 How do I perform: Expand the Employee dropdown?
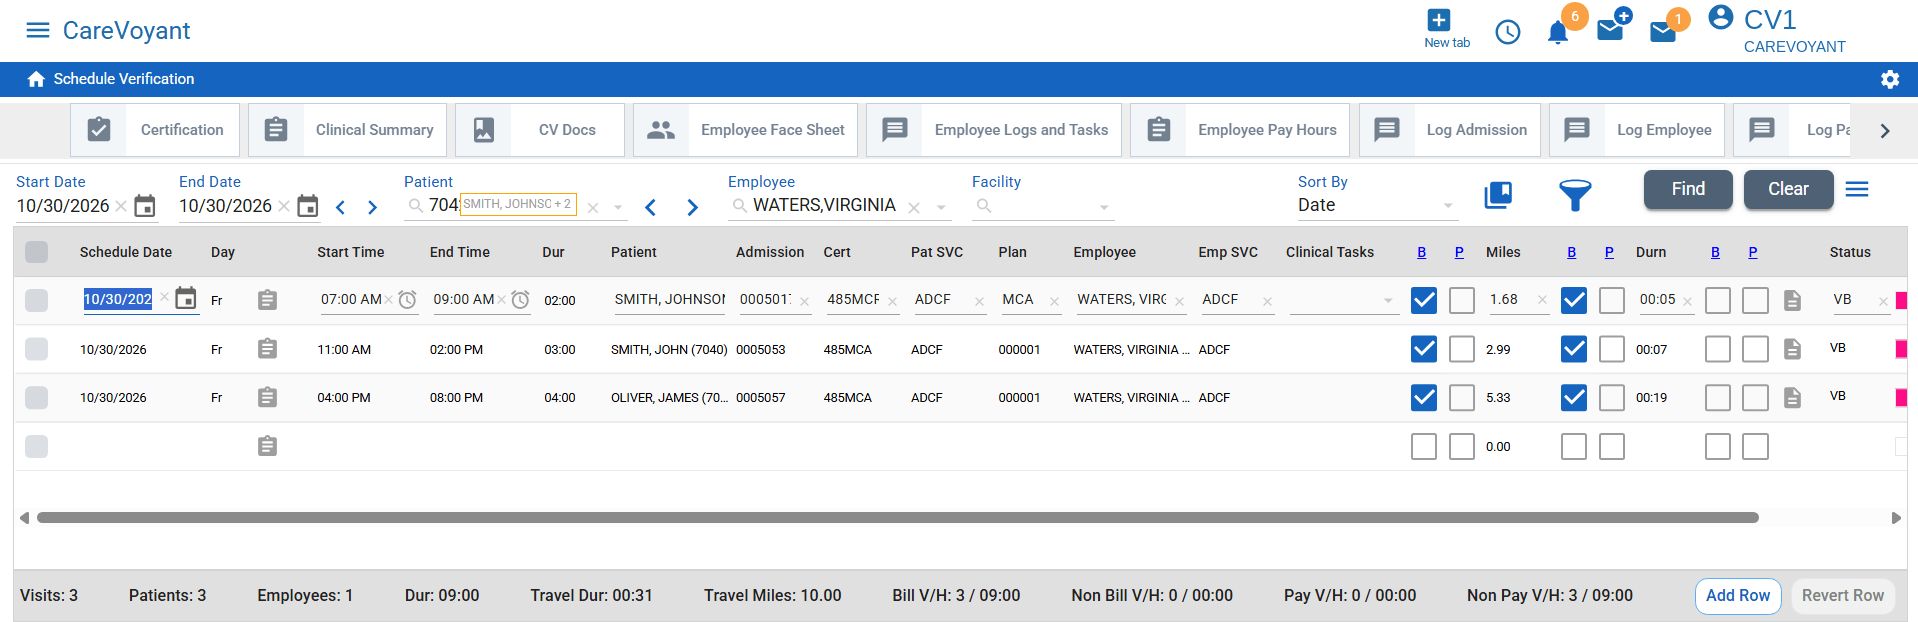click(941, 207)
